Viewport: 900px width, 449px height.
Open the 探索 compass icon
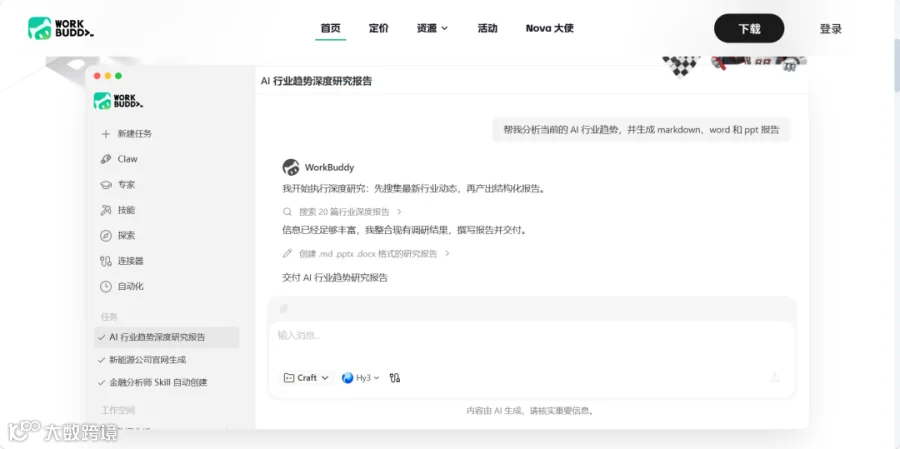click(x=106, y=235)
